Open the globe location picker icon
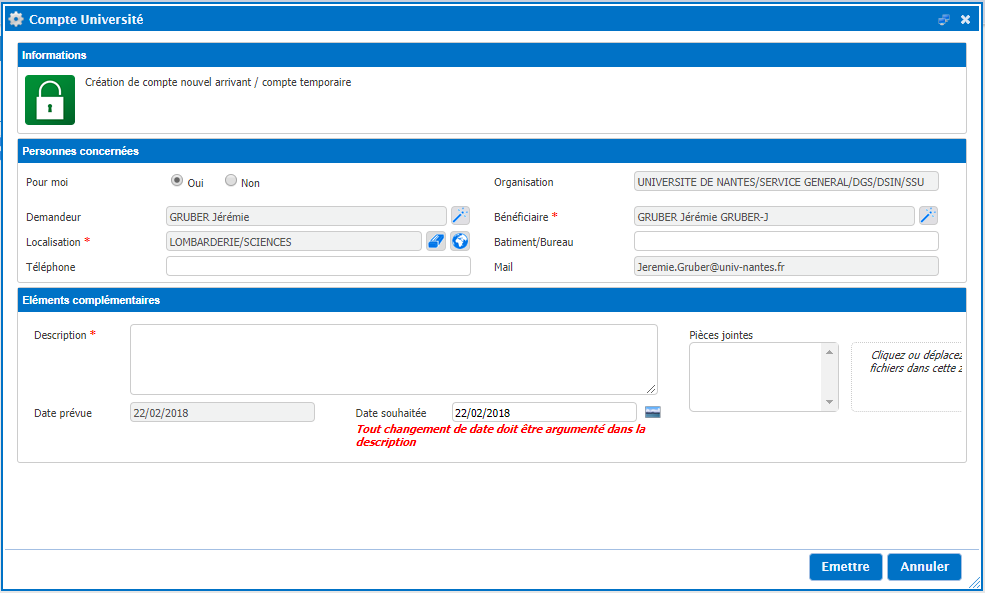 point(460,241)
